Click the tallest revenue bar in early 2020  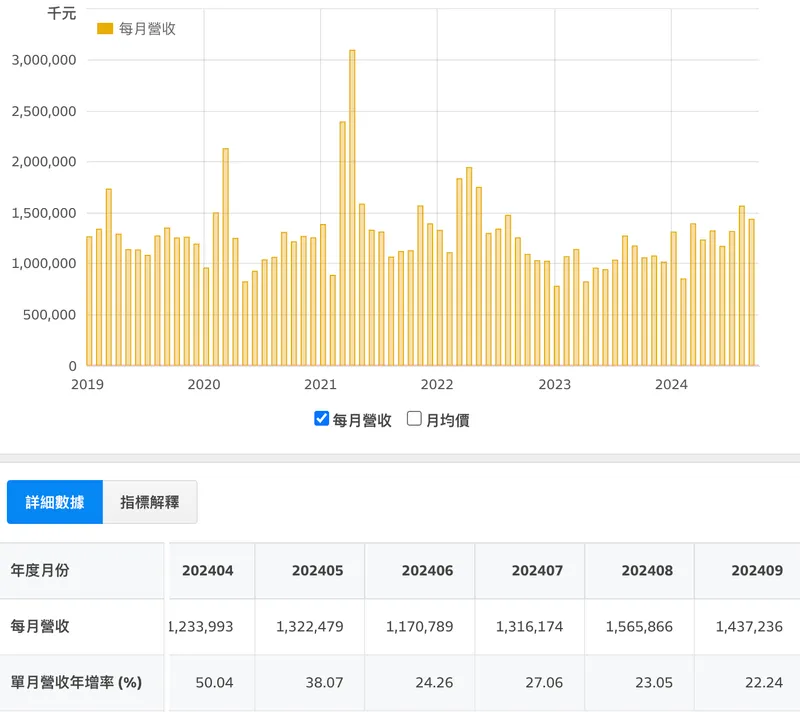tap(226, 257)
